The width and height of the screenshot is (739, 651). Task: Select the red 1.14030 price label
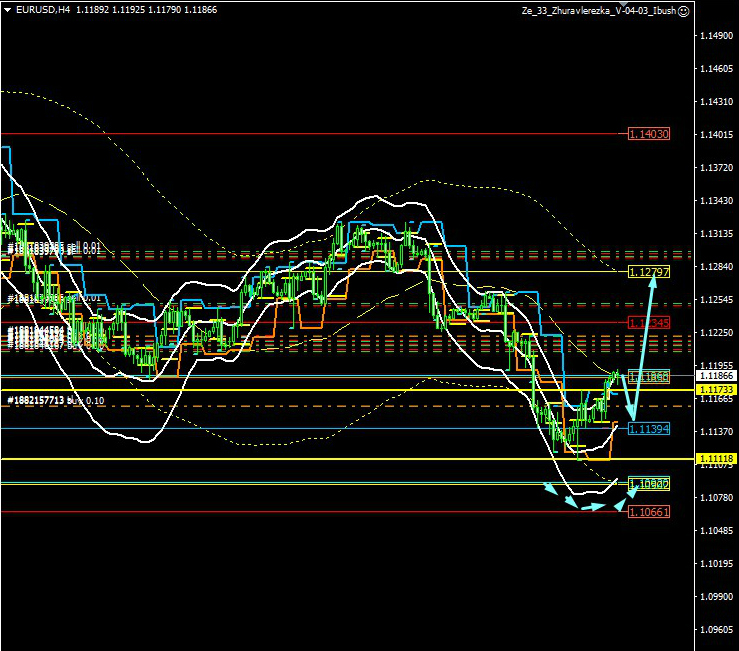tap(649, 133)
